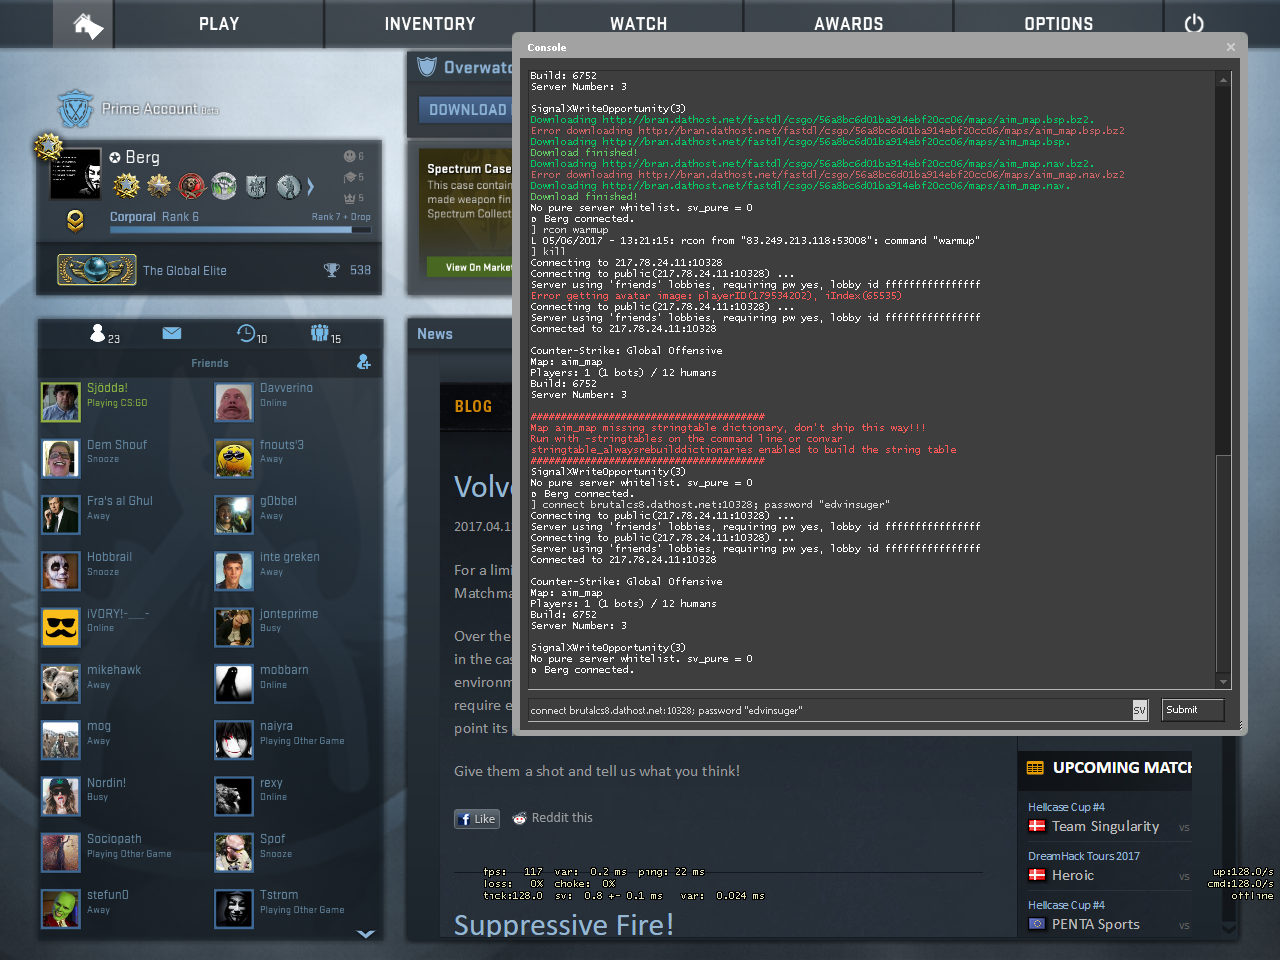This screenshot has width=1280, height=960.
Task: Click the Corporal rank chevron icon
Action: click(75, 220)
